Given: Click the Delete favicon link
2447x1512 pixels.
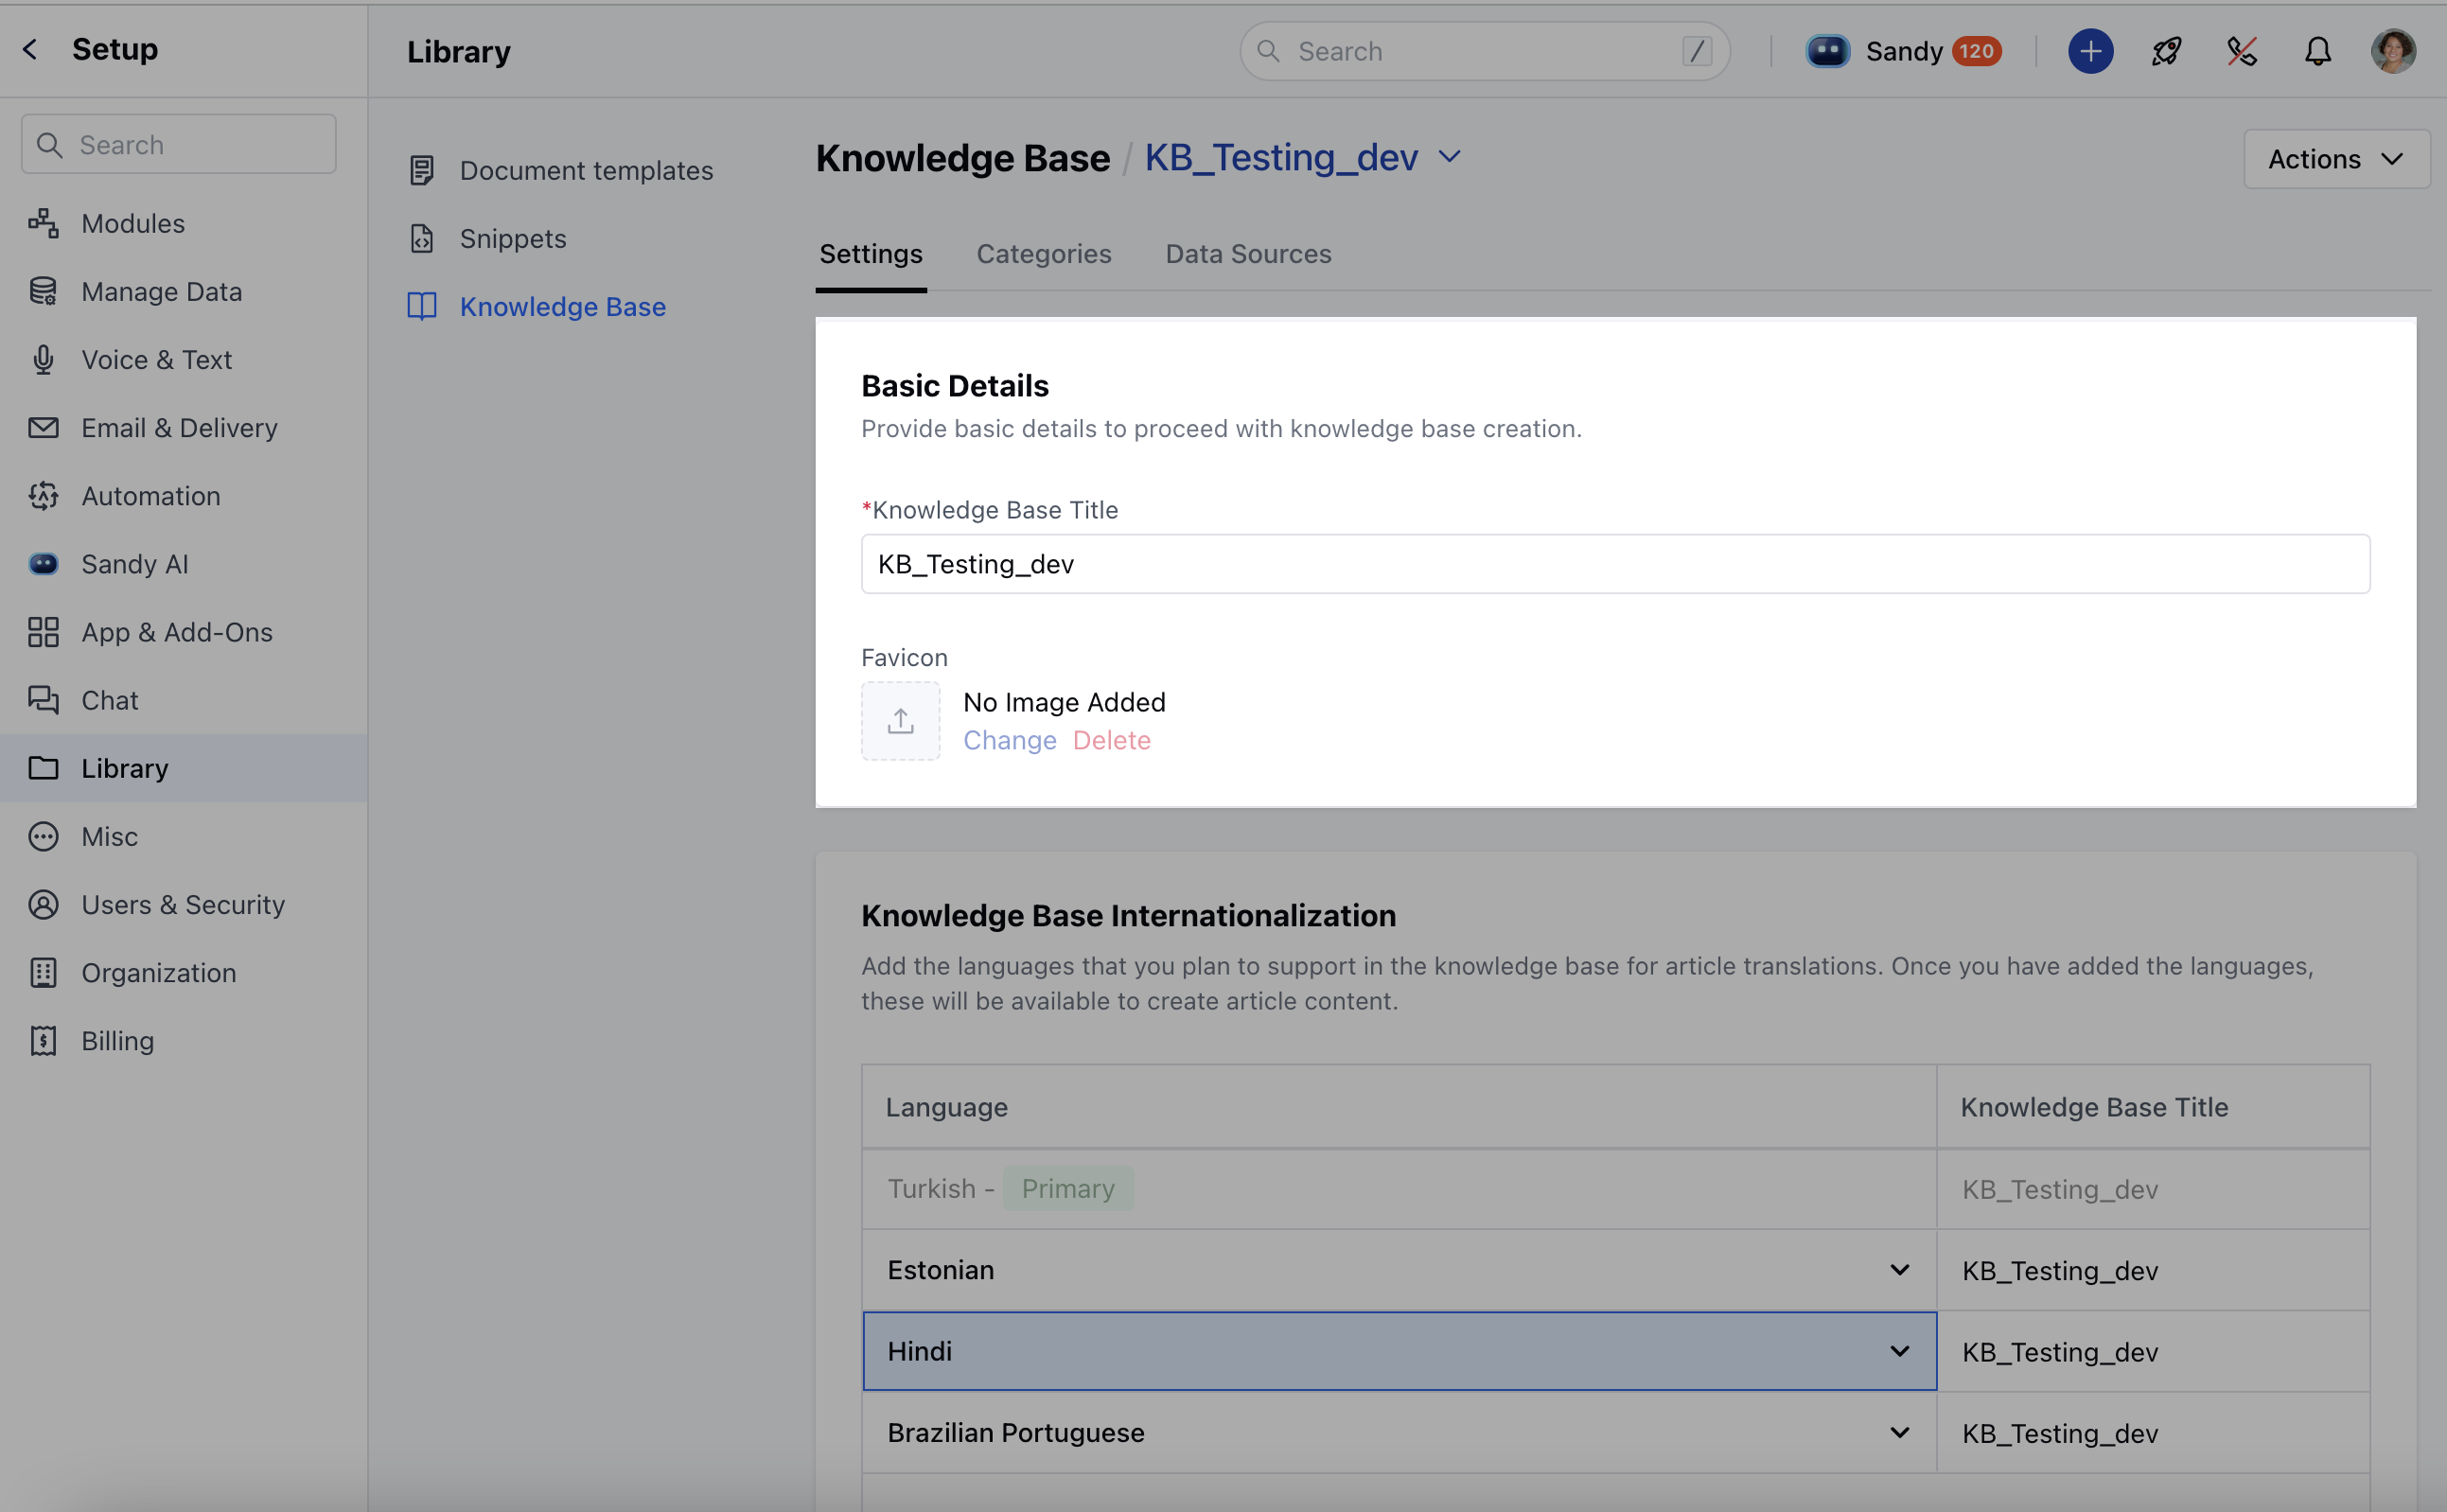Looking at the screenshot, I should (1111, 740).
